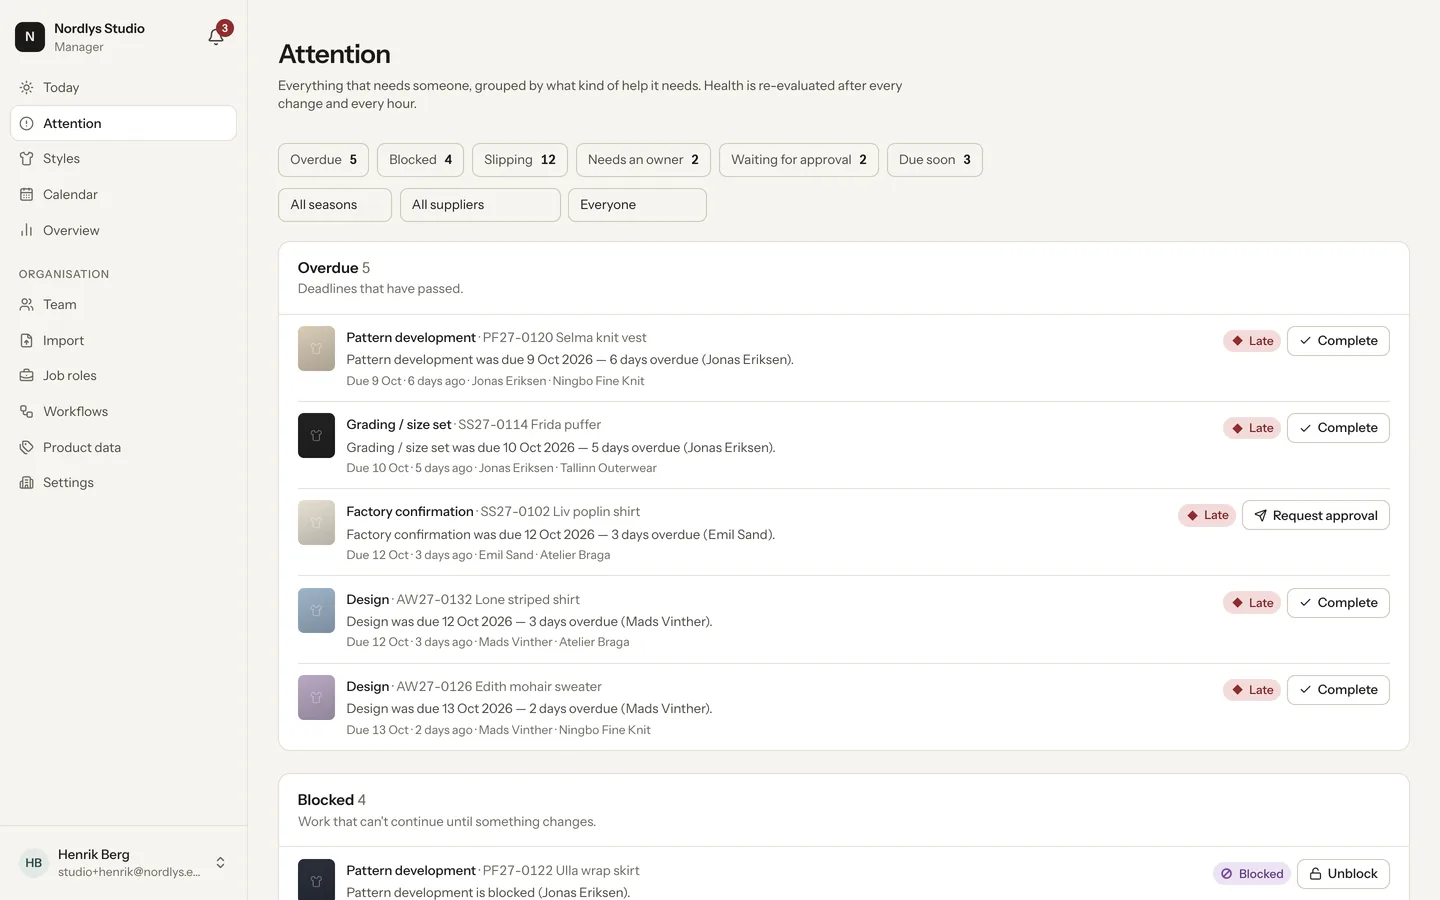This screenshot has width=1440, height=900.
Task: Go to Today in the sidebar
Action: (123, 88)
